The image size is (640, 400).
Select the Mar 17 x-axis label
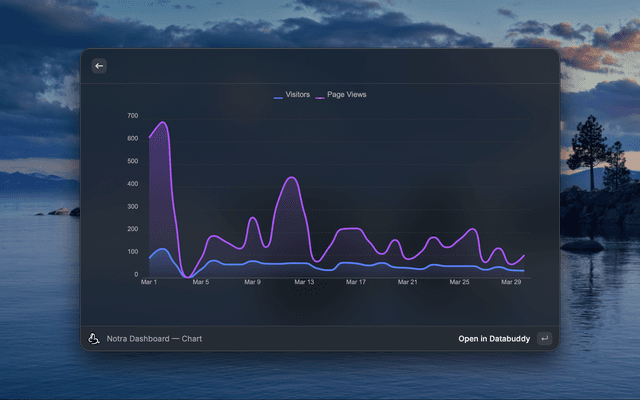pyautogui.click(x=356, y=283)
